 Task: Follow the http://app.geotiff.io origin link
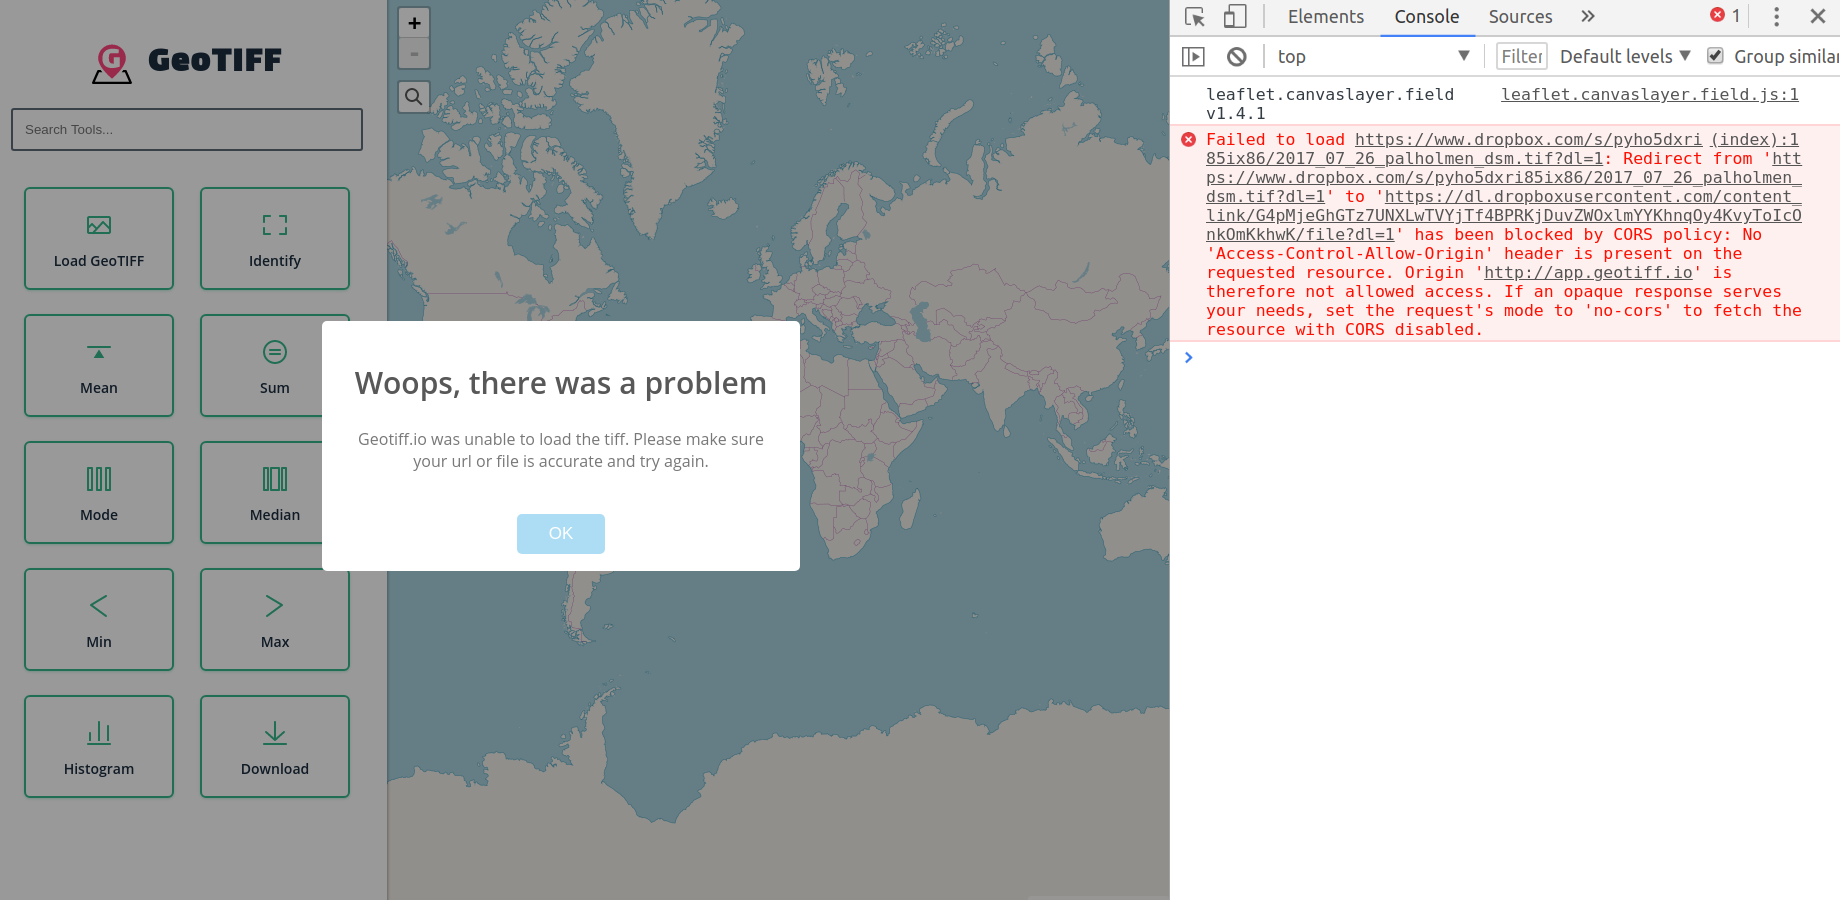(x=1588, y=273)
